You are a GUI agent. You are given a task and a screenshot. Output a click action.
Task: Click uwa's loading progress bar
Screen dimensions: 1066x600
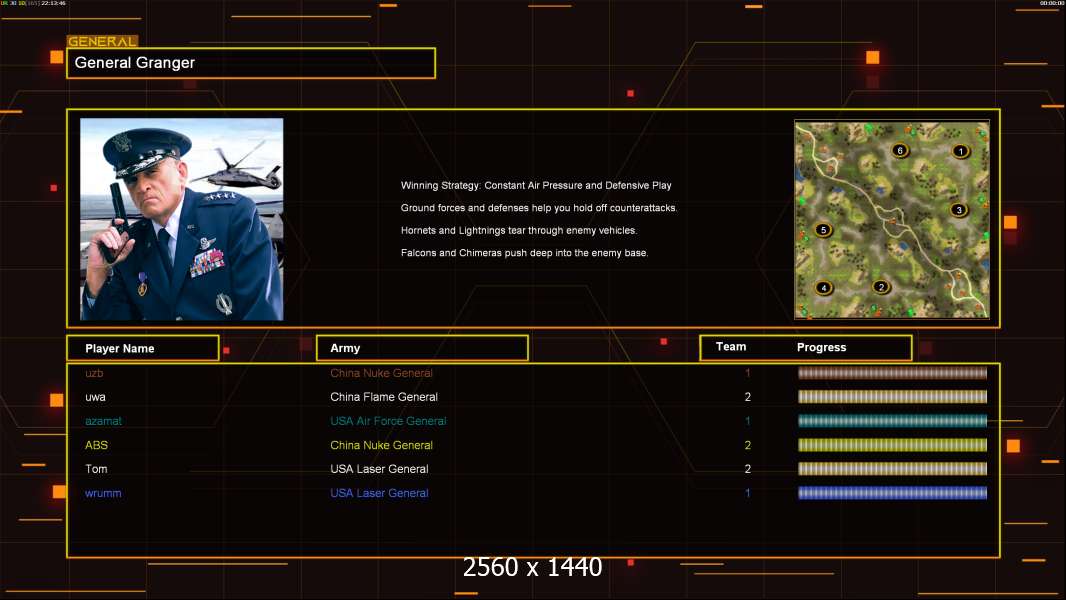click(892, 396)
